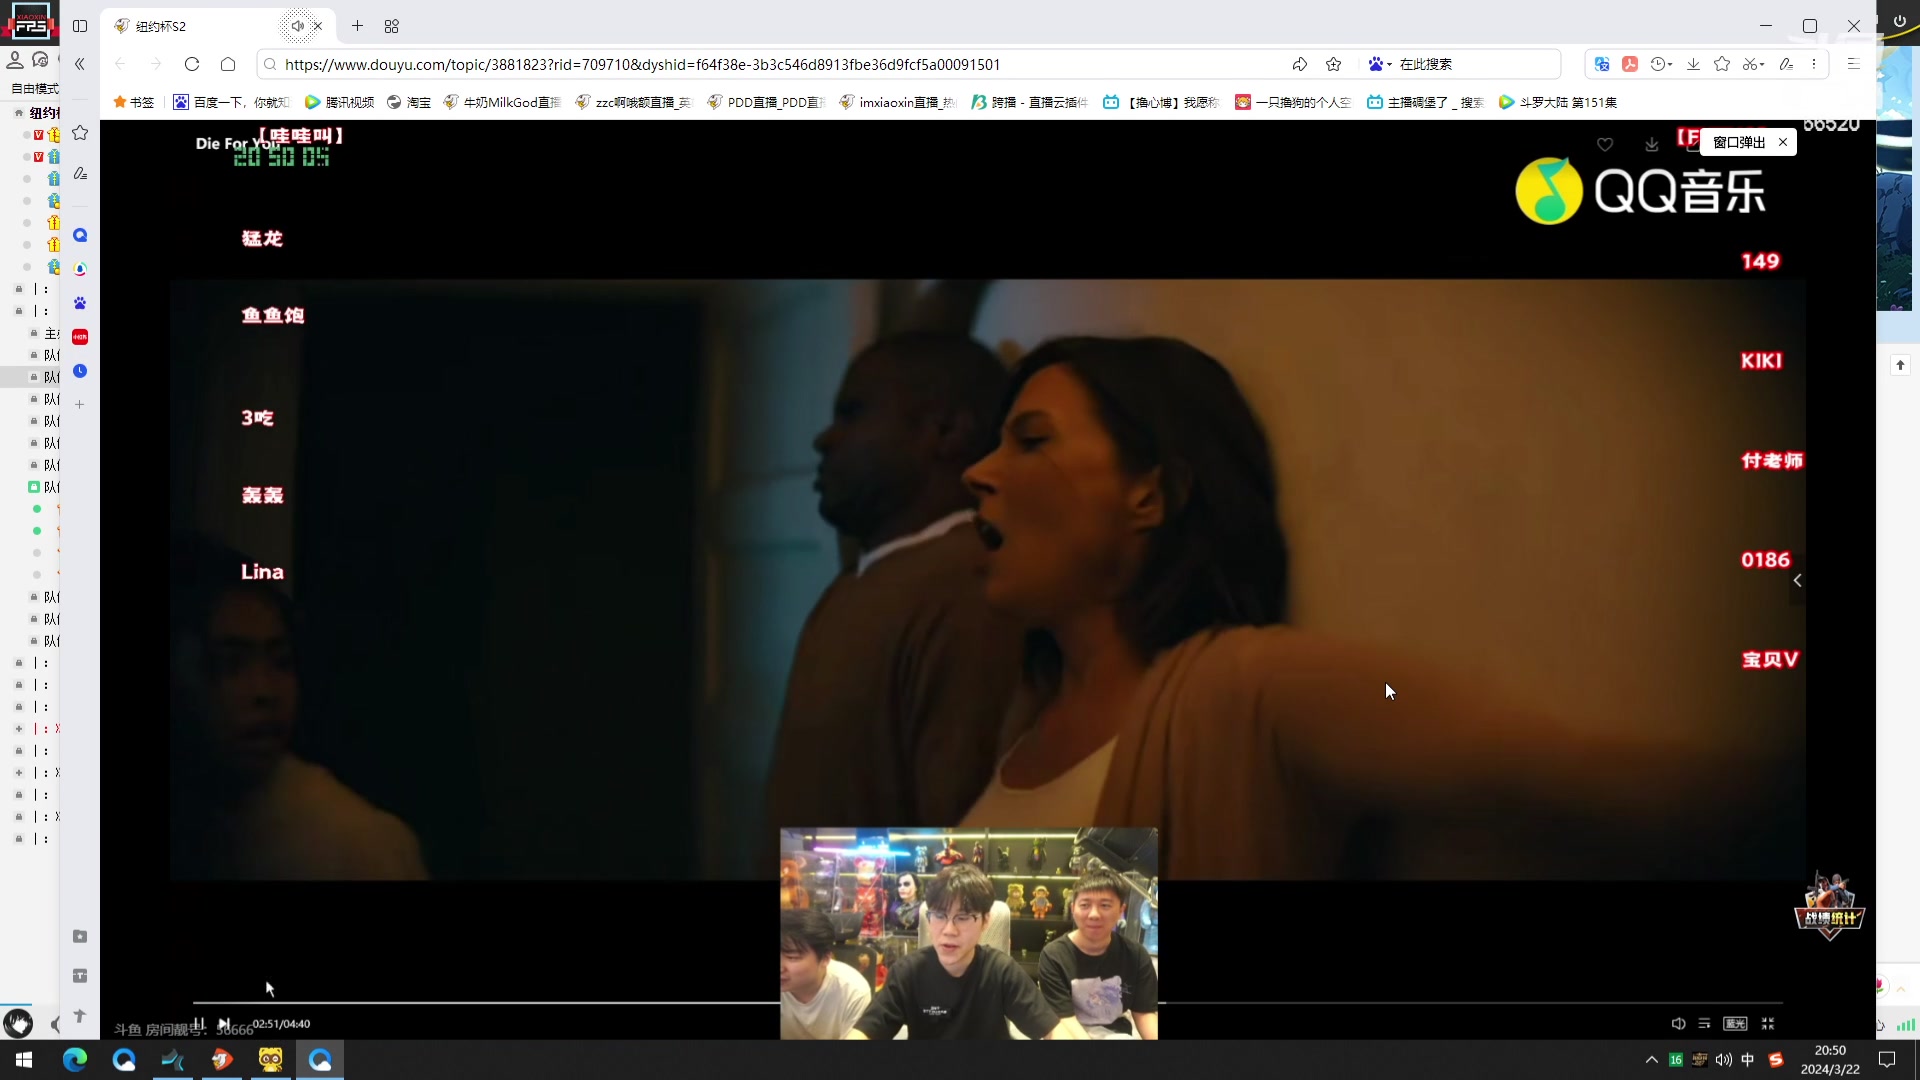Go to the browser home page
The width and height of the screenshot is (1920, 1080).
point(228,64)
